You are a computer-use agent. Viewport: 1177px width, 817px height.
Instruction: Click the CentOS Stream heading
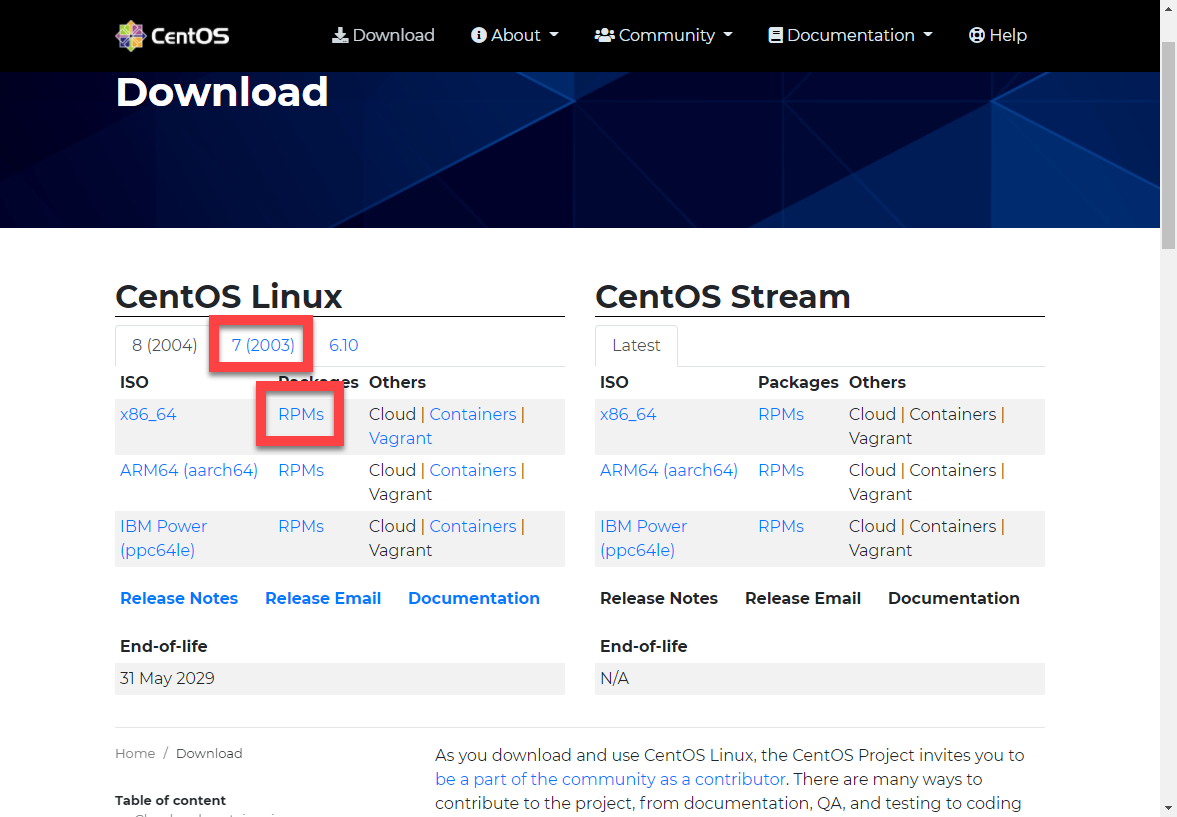[723, 297]
